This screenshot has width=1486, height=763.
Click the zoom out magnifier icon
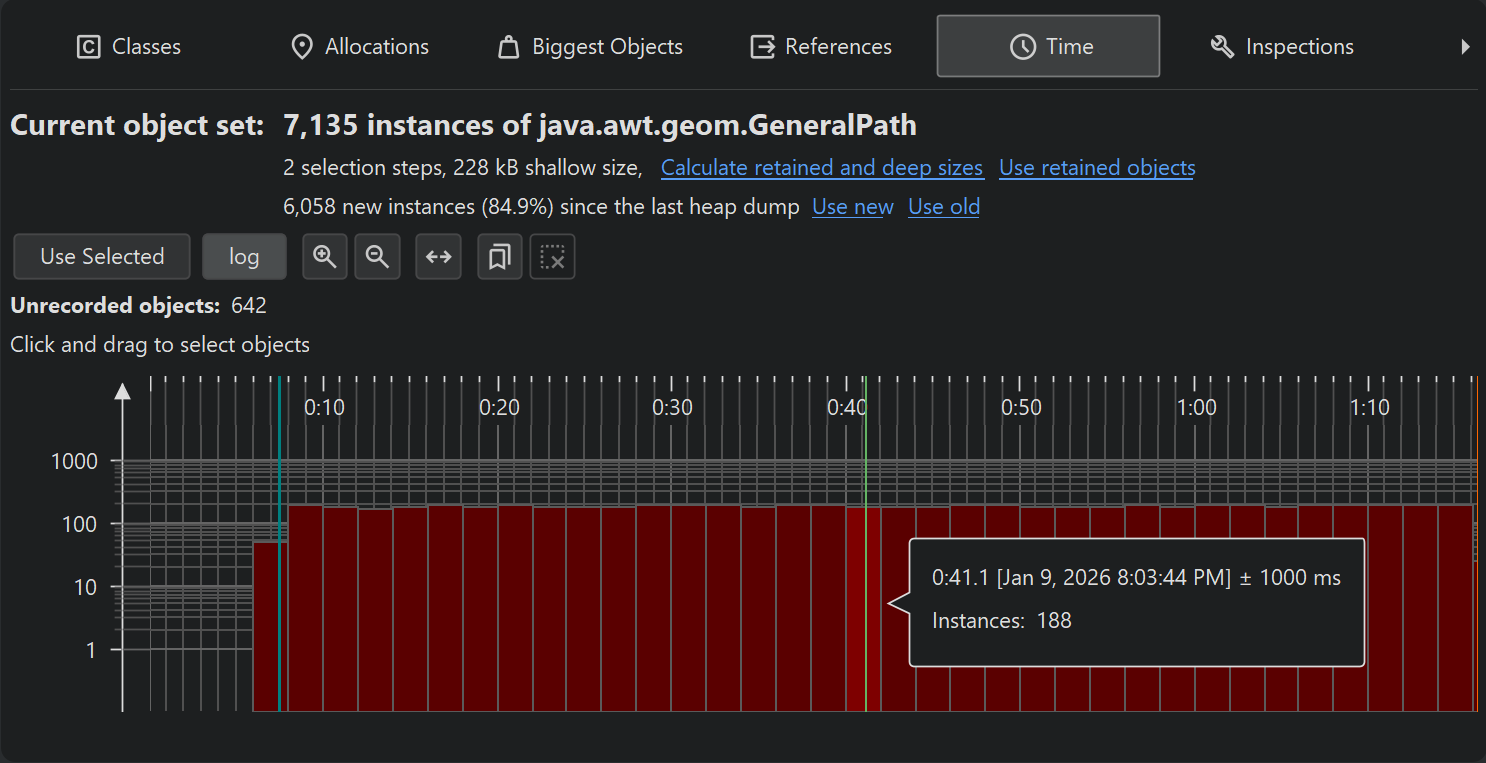[377, 257]
